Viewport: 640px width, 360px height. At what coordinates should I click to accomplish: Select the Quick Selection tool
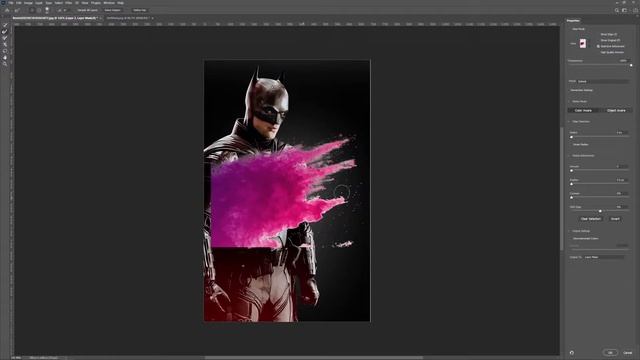coord(5,25)
